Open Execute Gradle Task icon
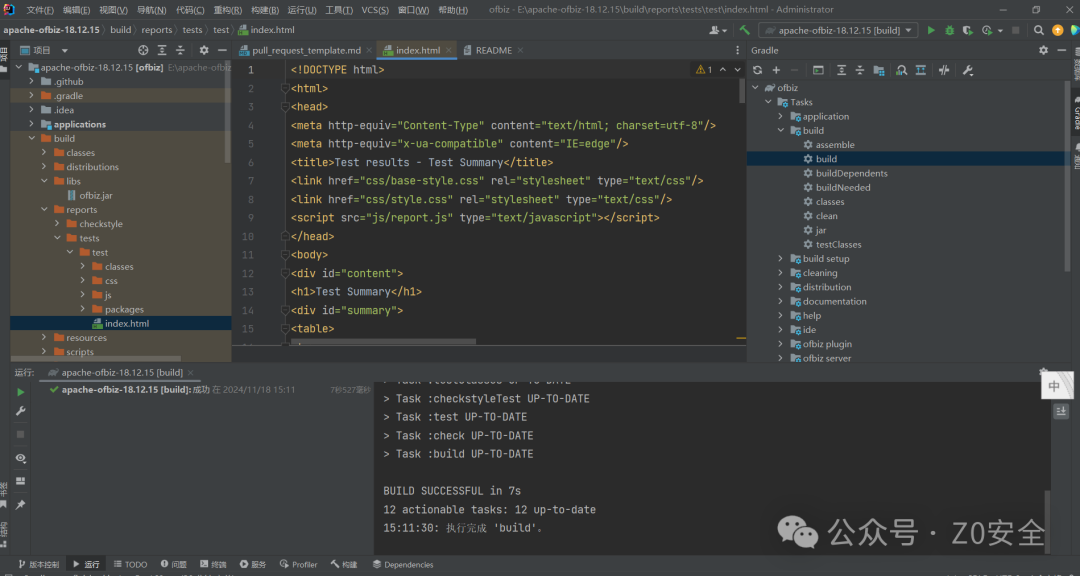The image size is (1080, 576). [818, 70]
